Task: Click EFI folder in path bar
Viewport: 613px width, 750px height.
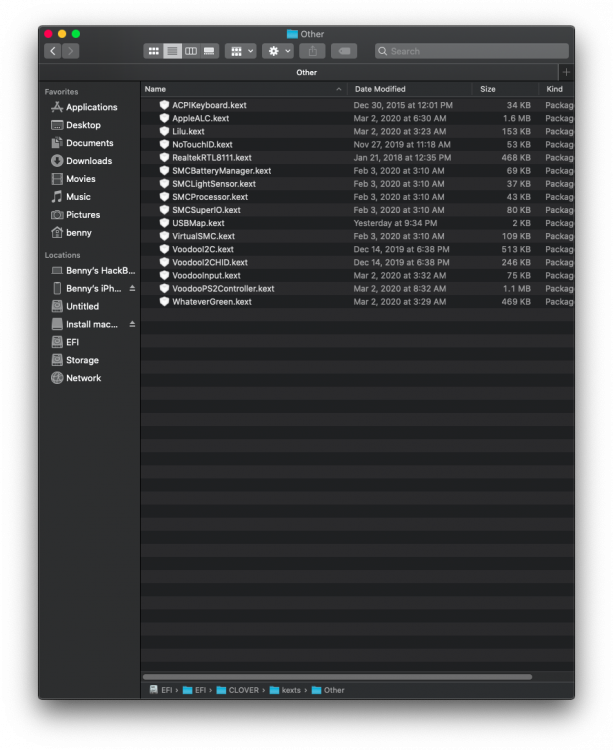Action: click(x=195, y=690)
